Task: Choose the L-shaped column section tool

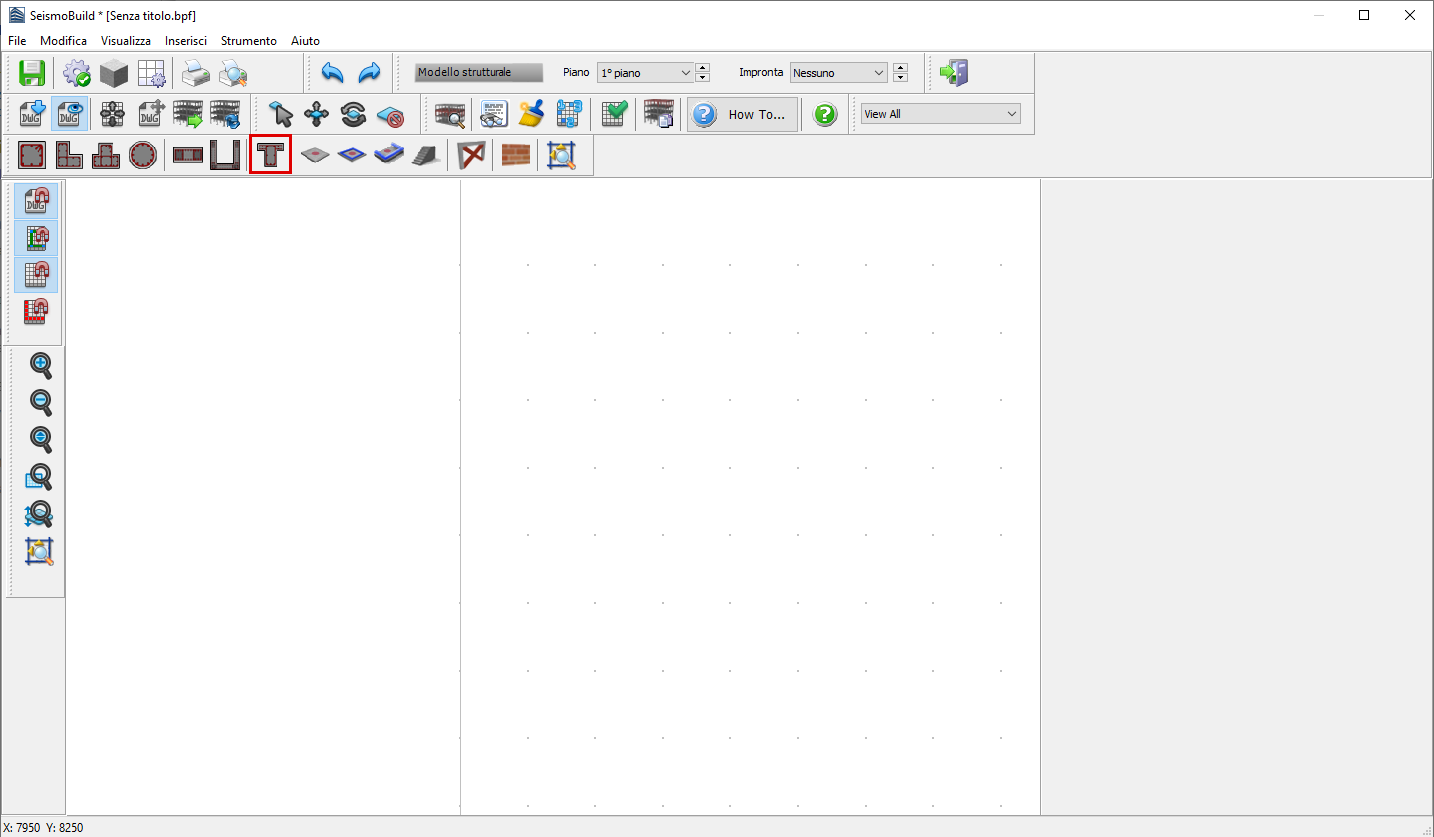Action: point(69,155)
